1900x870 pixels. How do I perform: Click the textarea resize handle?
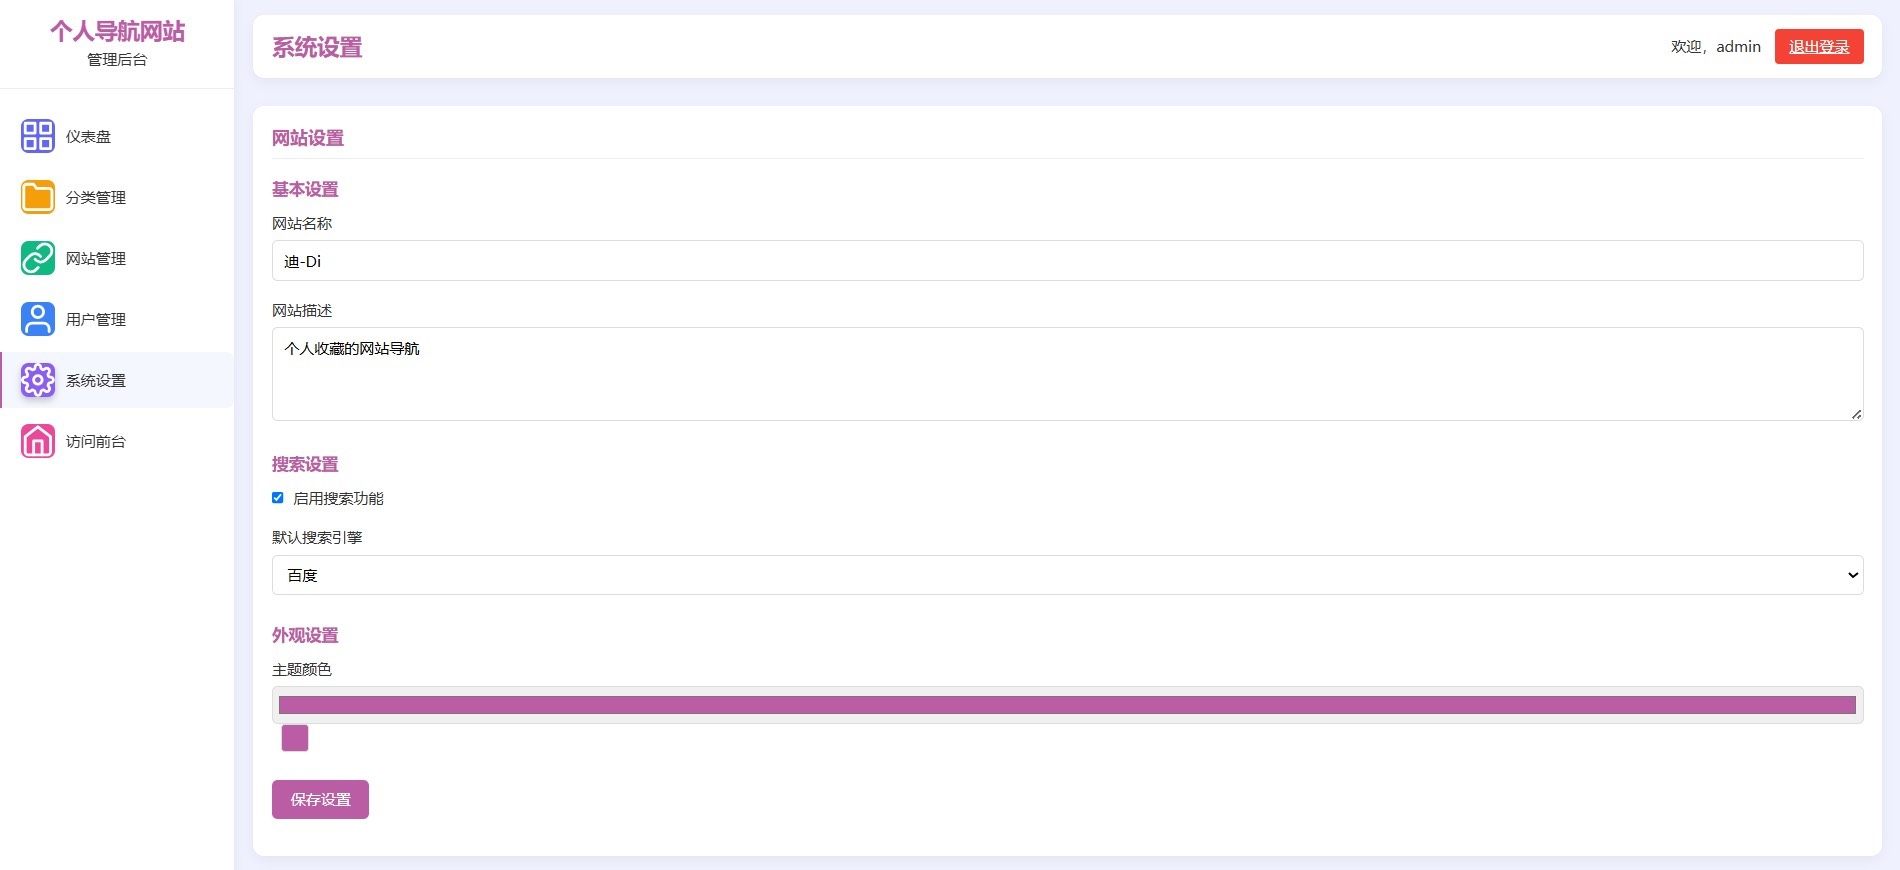[x=1856, y=414]
